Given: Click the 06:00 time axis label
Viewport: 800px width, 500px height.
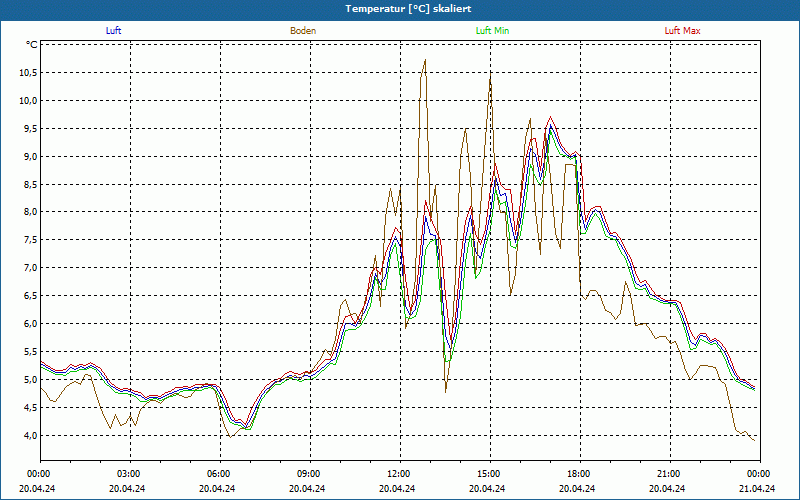Looking at the screenshot, I should click(220, 474).
